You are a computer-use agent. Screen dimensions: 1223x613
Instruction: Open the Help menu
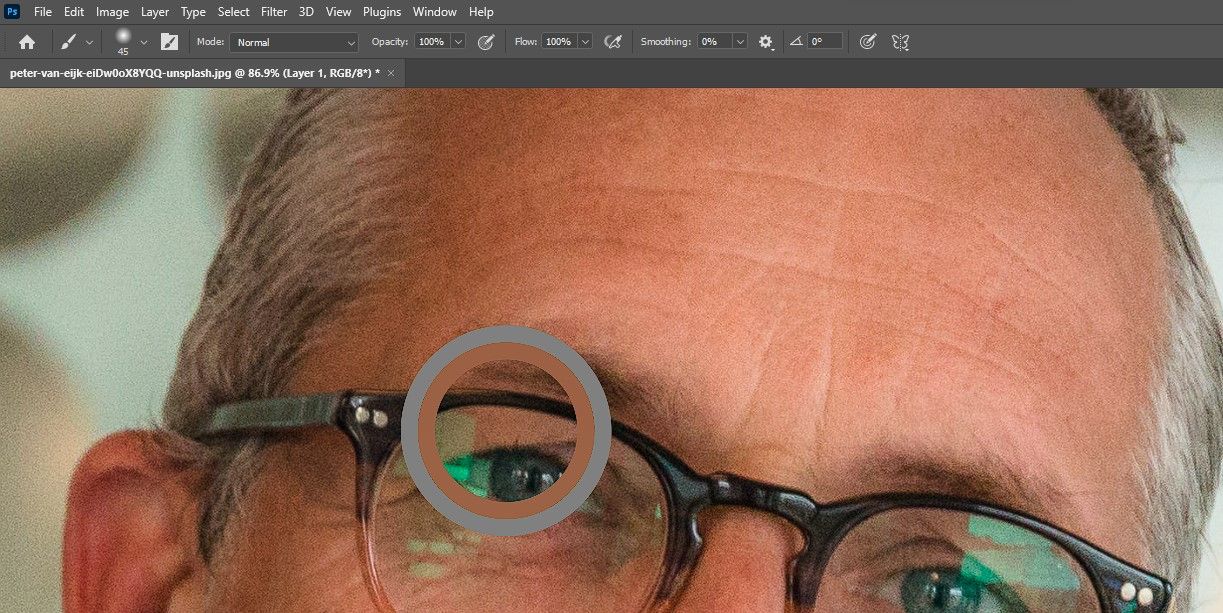click(x=481, y=12)
